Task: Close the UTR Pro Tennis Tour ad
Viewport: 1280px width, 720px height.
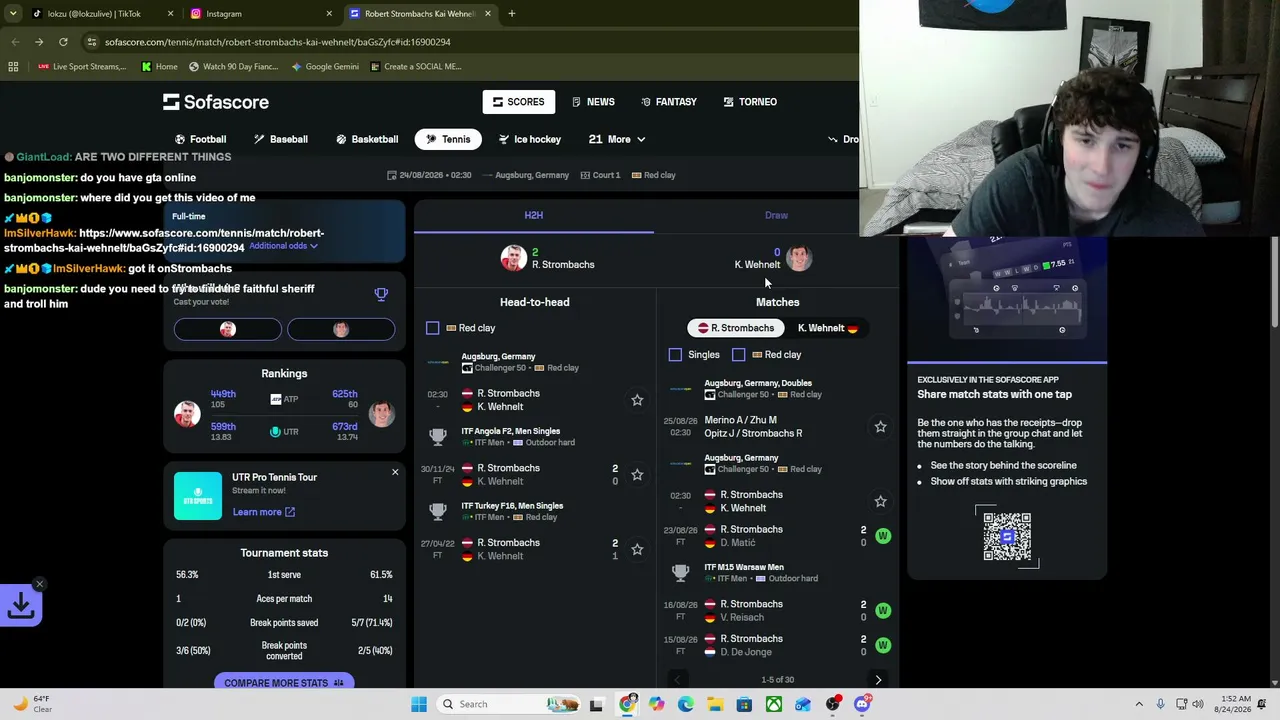Action: (x=395, y=472)
